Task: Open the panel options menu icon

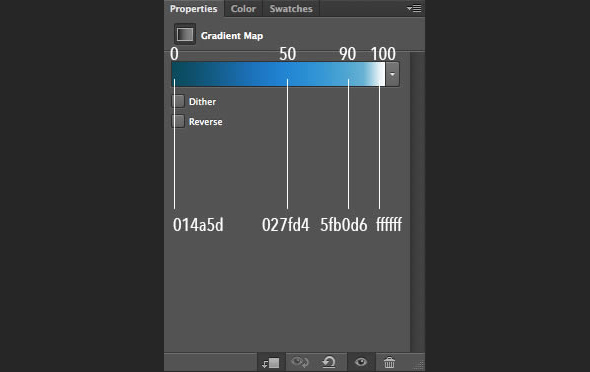Action: point(414,8)
